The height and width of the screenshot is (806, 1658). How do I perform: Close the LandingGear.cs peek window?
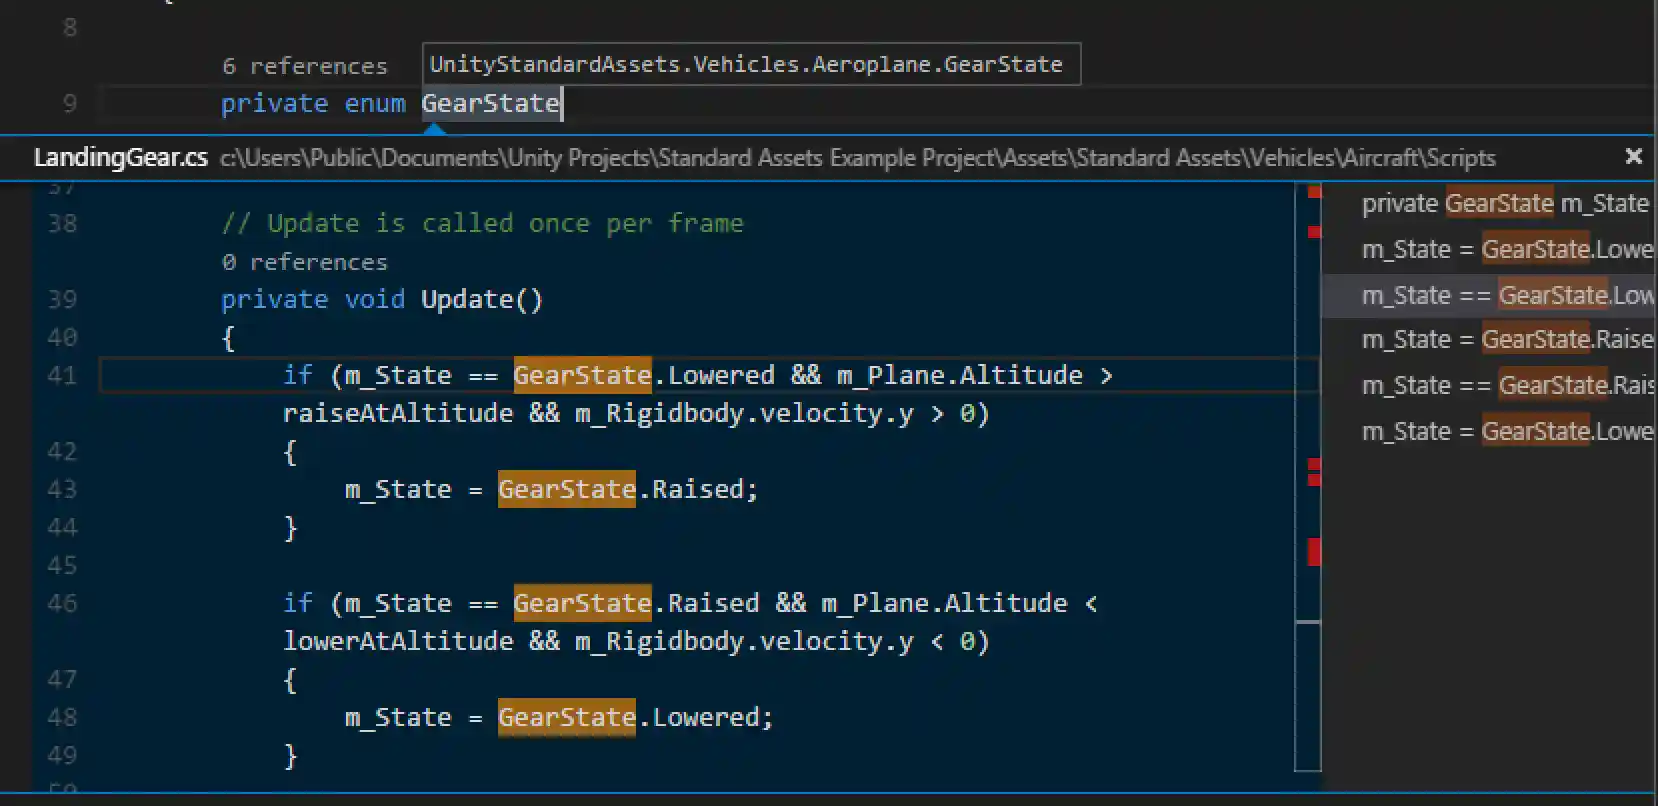pyautogui.click(x=1633, y=156)
